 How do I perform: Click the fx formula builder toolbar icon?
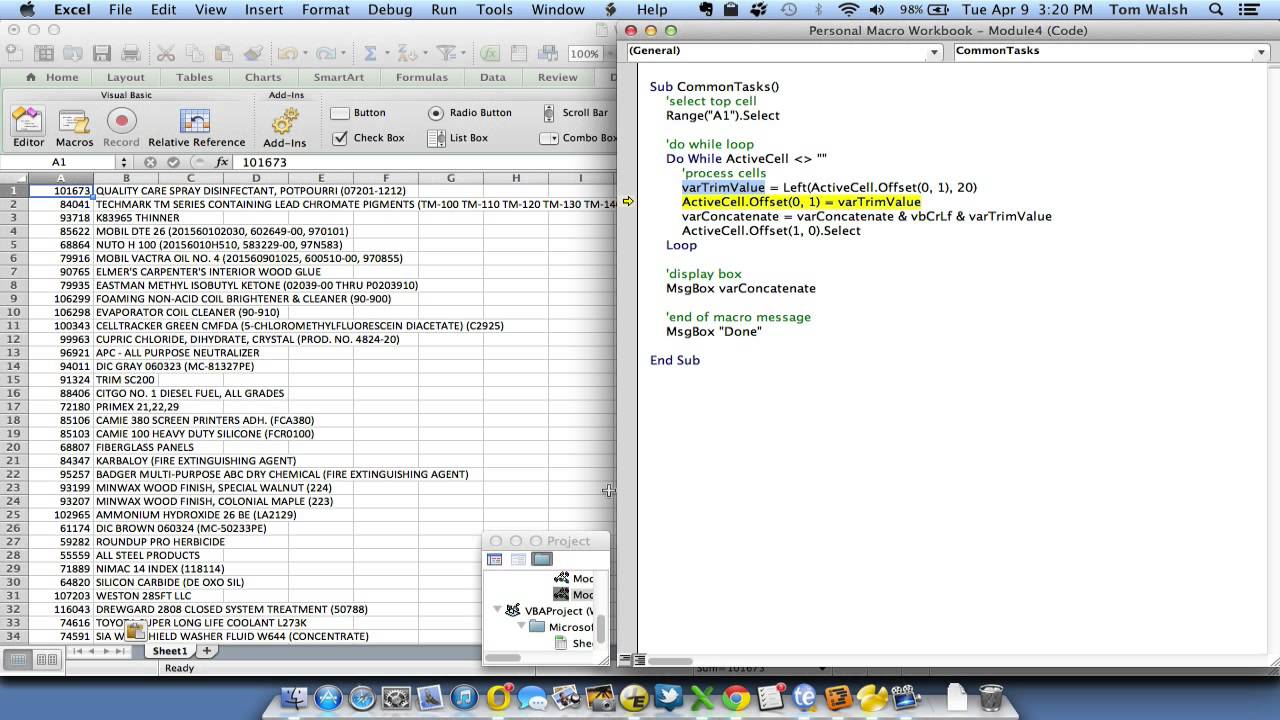point(491,54)
